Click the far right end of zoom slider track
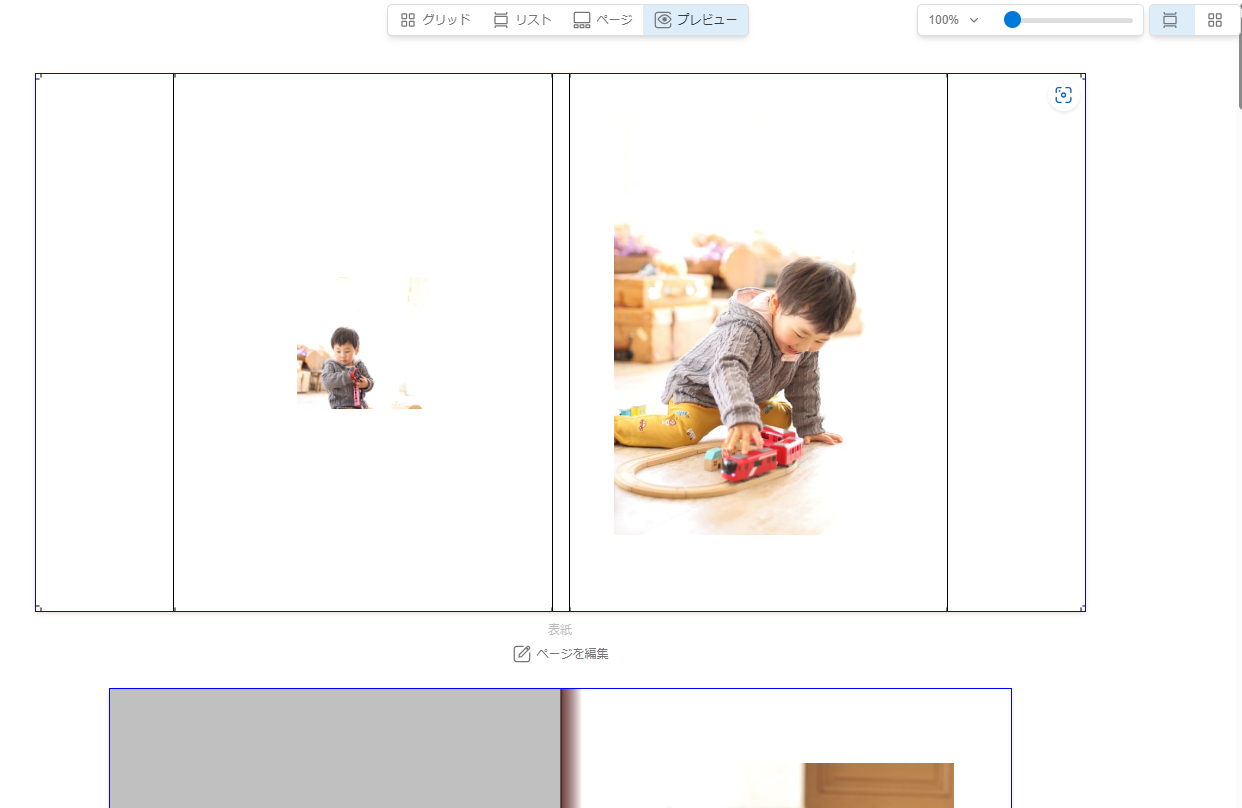 (1131, 20)
